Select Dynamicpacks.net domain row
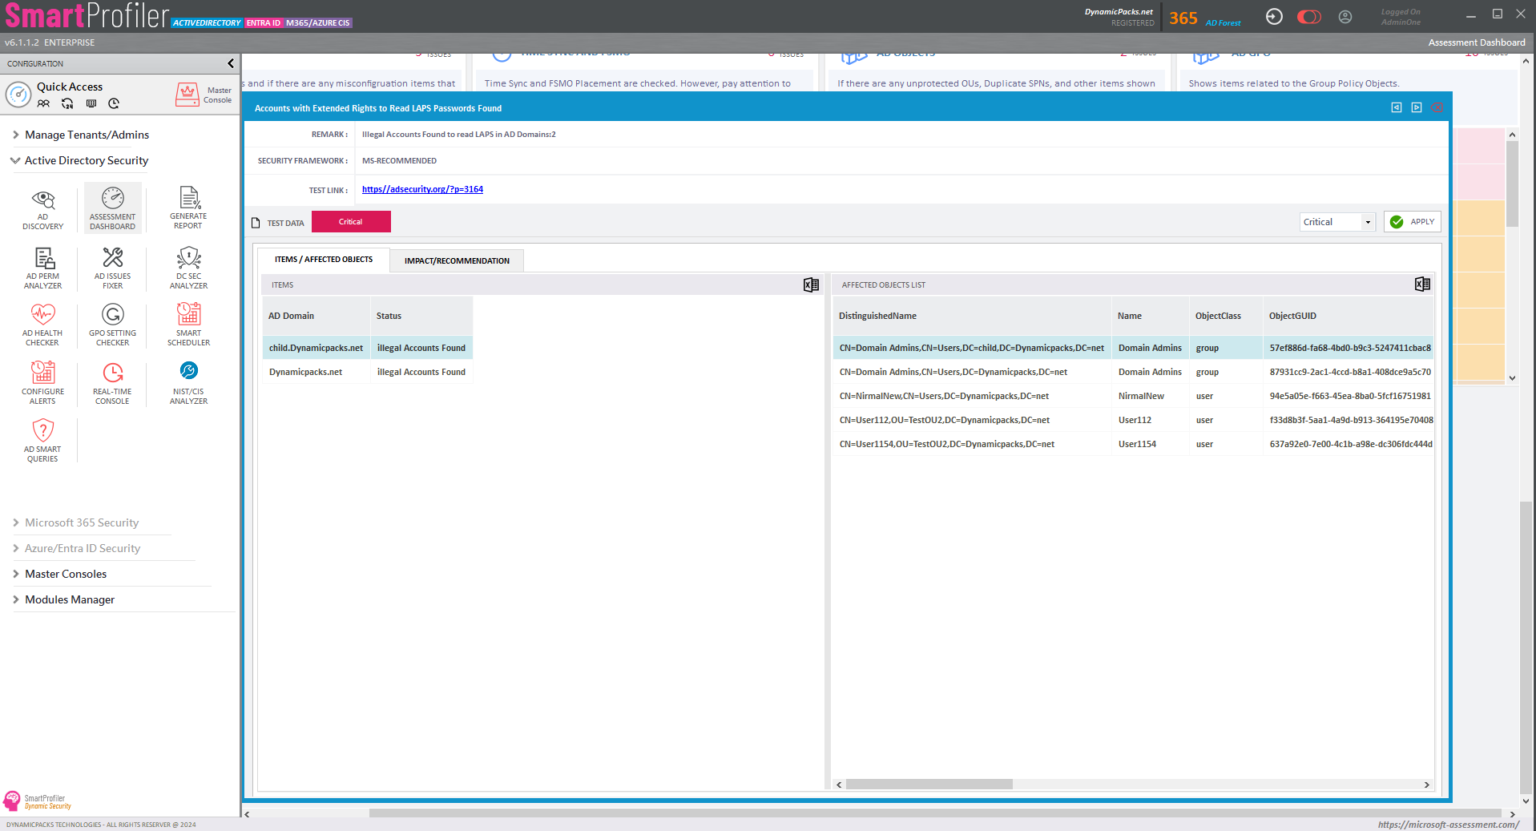 click(x=367, y=372)
